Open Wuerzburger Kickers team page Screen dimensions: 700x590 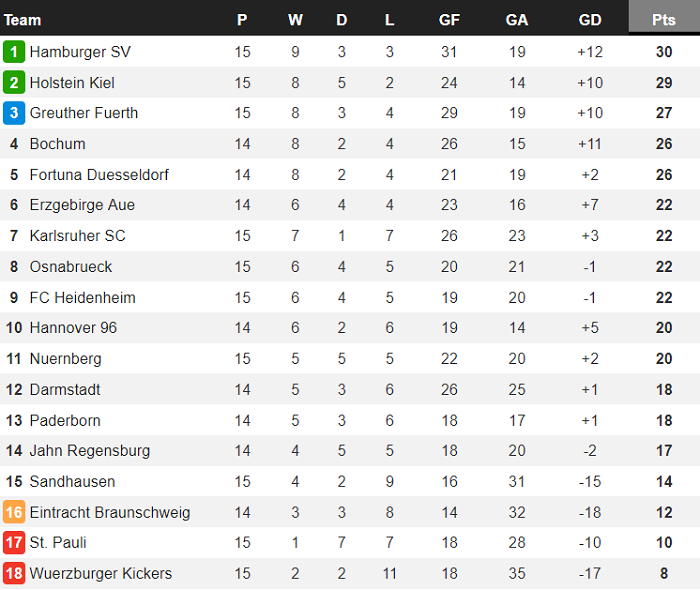coord(101,574)
